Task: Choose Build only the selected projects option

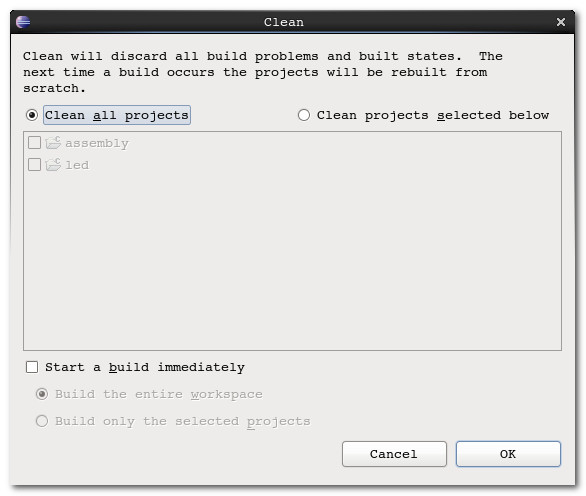Action: (42, 421)
